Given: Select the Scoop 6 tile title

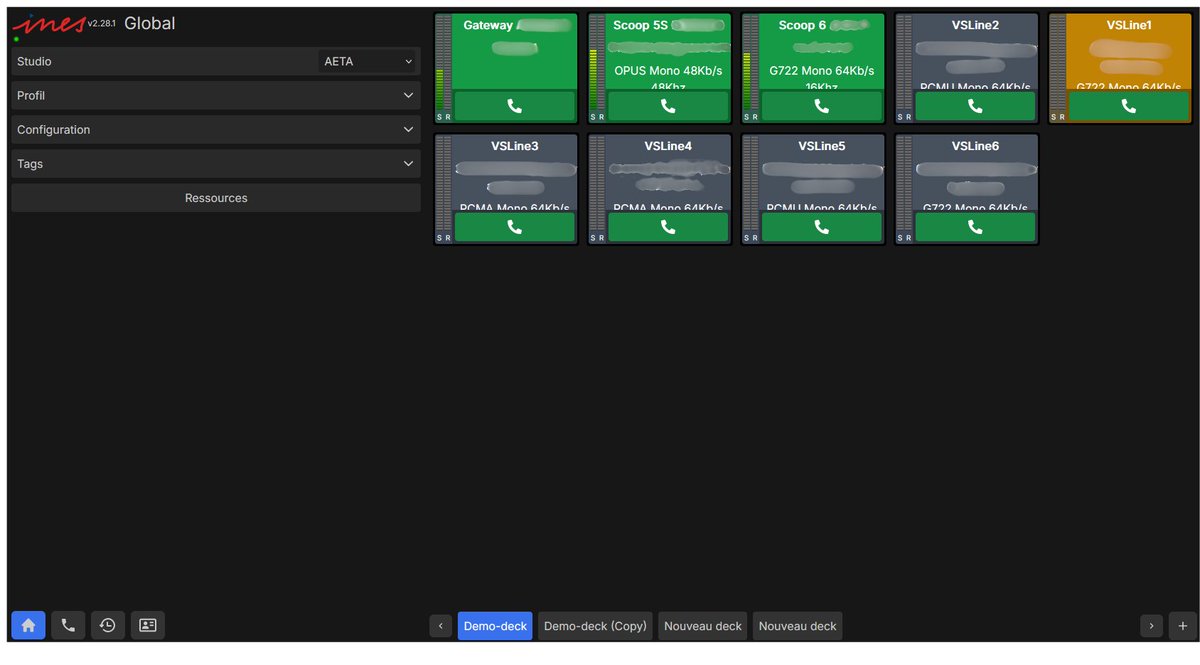Looking at the screenshot, I should coord(802,25).
